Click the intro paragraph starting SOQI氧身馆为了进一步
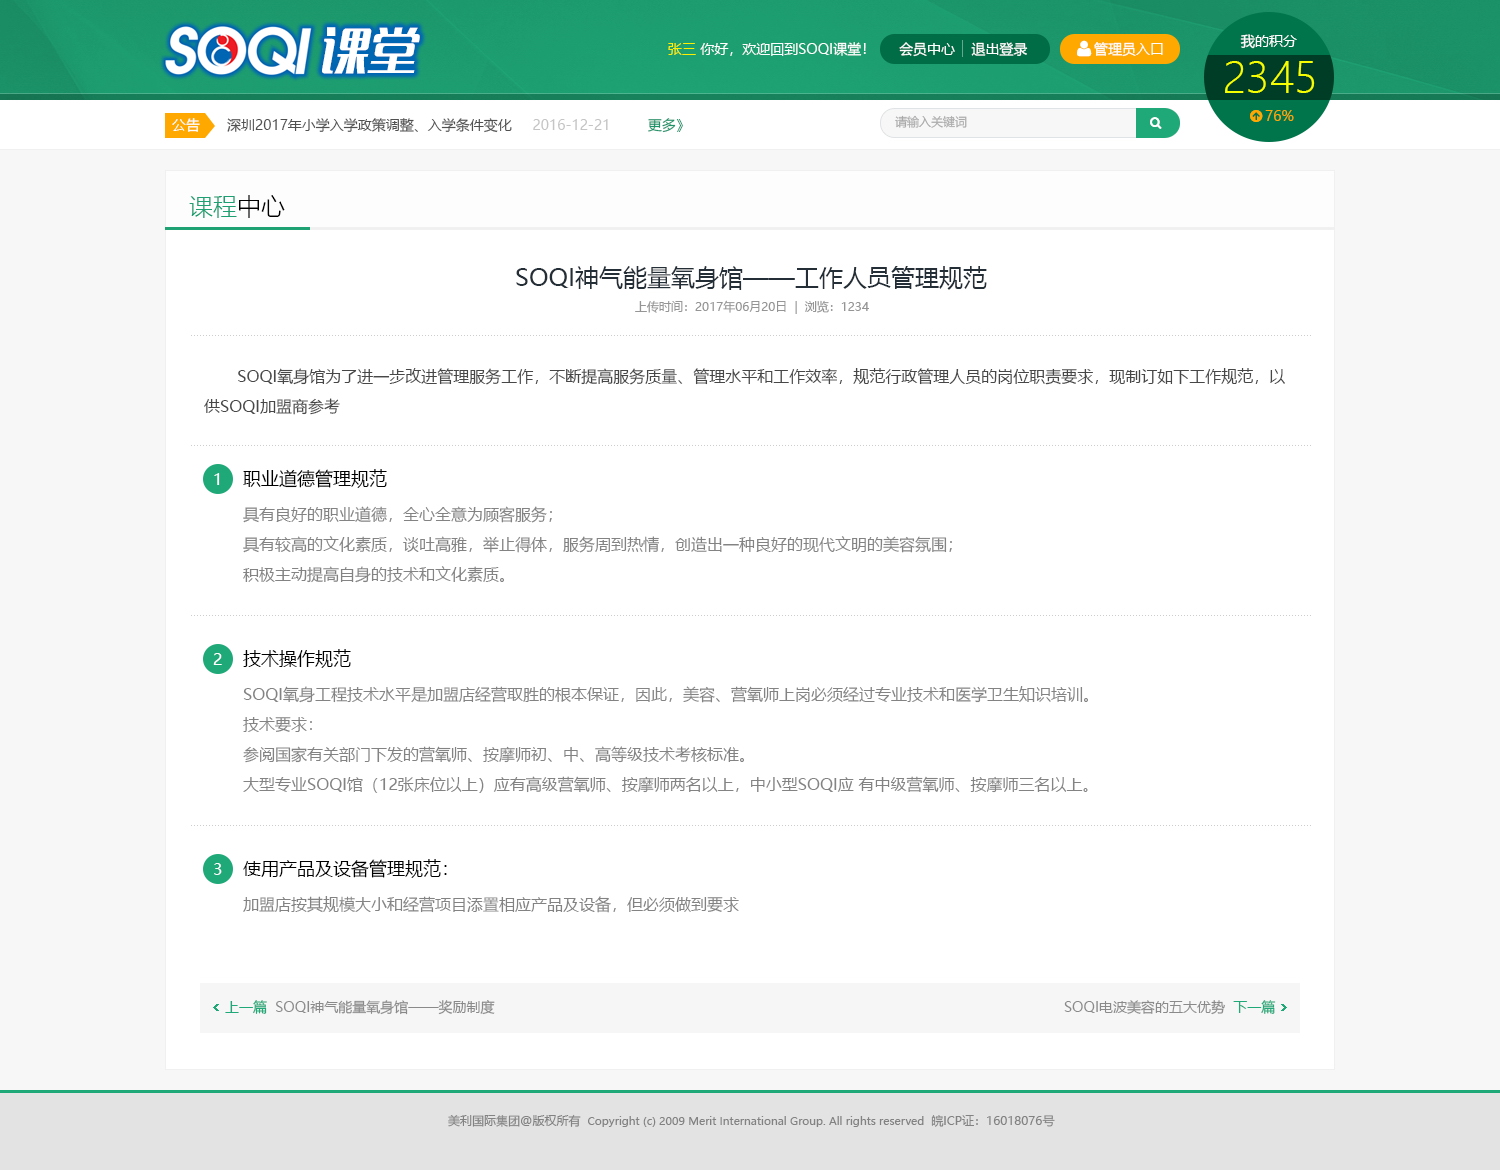The image size is (1500, 1170). (x=745, y=391)
